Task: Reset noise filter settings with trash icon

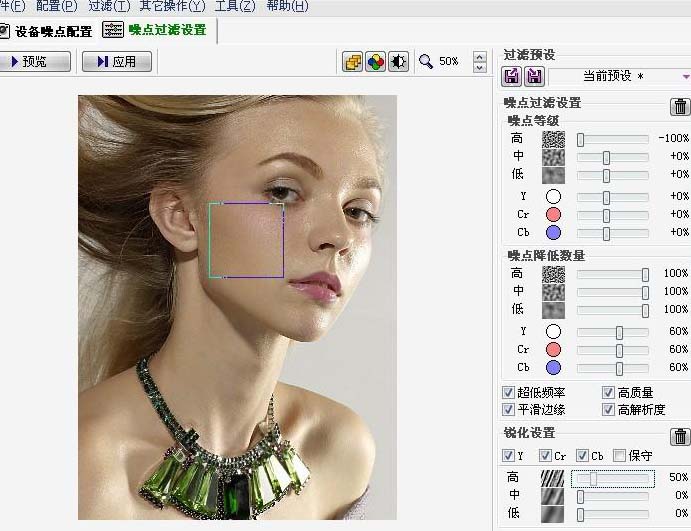Action: (x=680, y=106)
